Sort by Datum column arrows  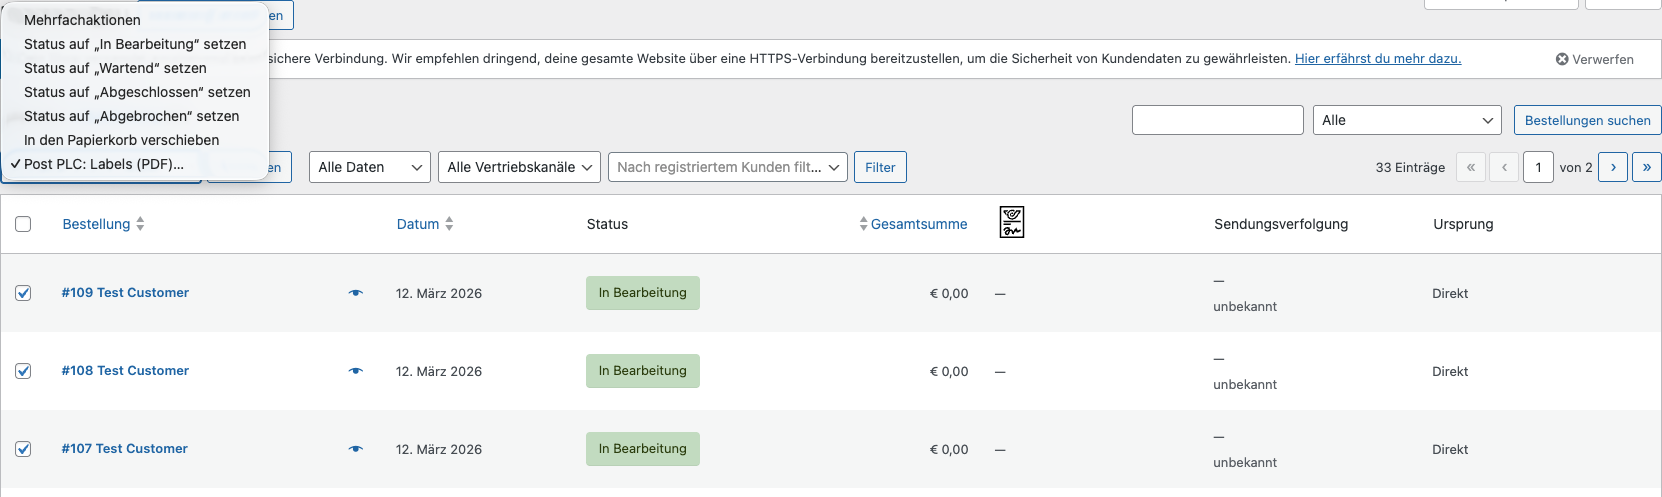(x=449, y=224)
